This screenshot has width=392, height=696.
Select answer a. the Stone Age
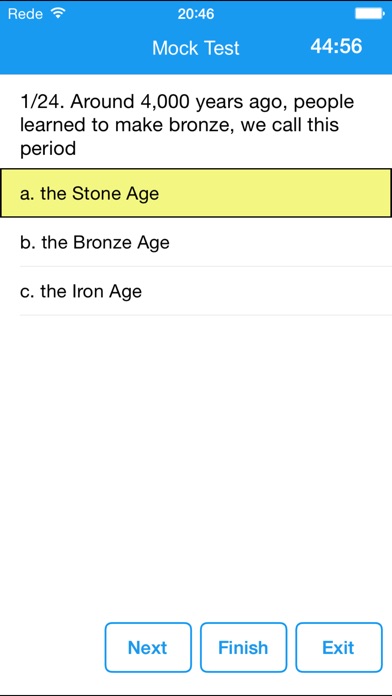(196, 193)
